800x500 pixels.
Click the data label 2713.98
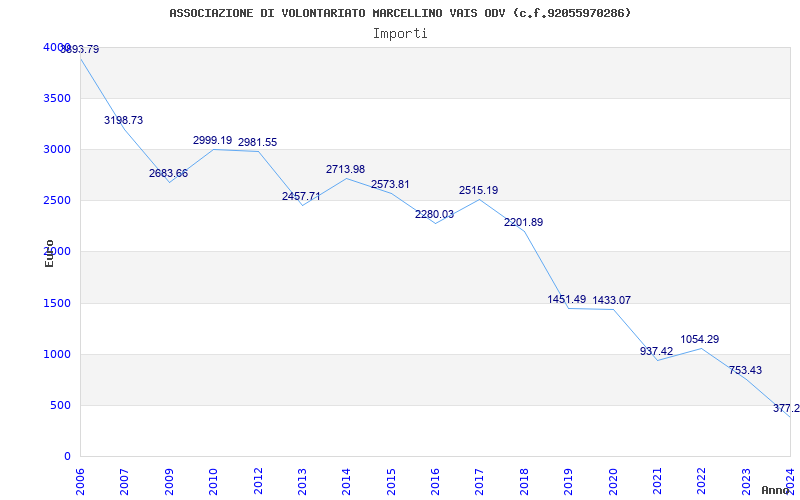(345, 169)
